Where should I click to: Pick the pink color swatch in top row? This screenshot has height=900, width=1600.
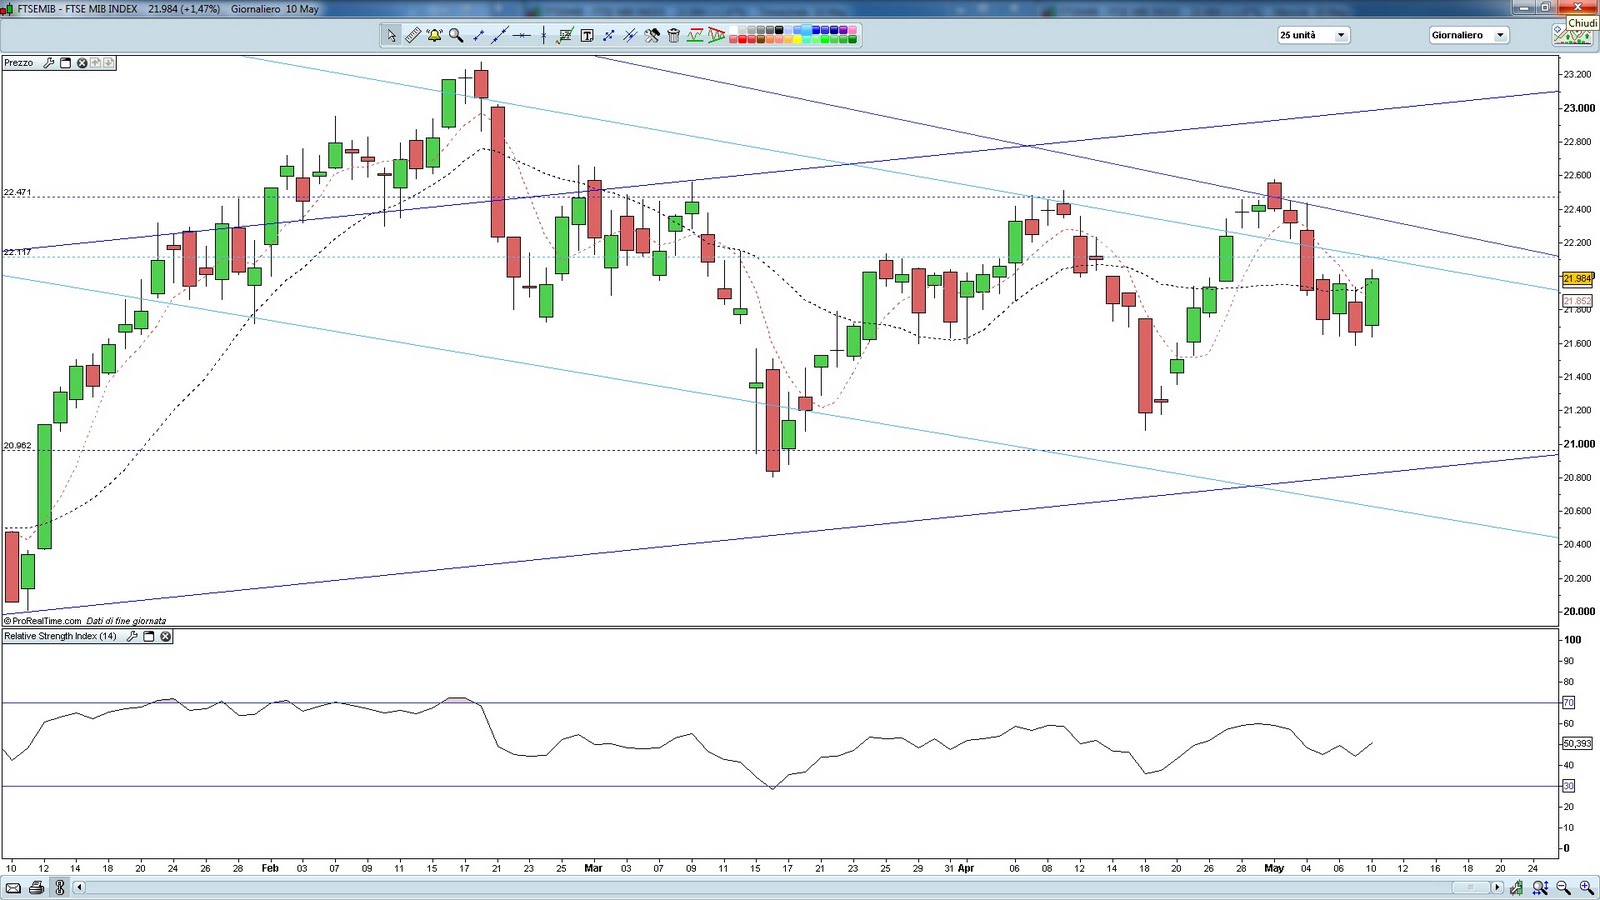point(853,30)
